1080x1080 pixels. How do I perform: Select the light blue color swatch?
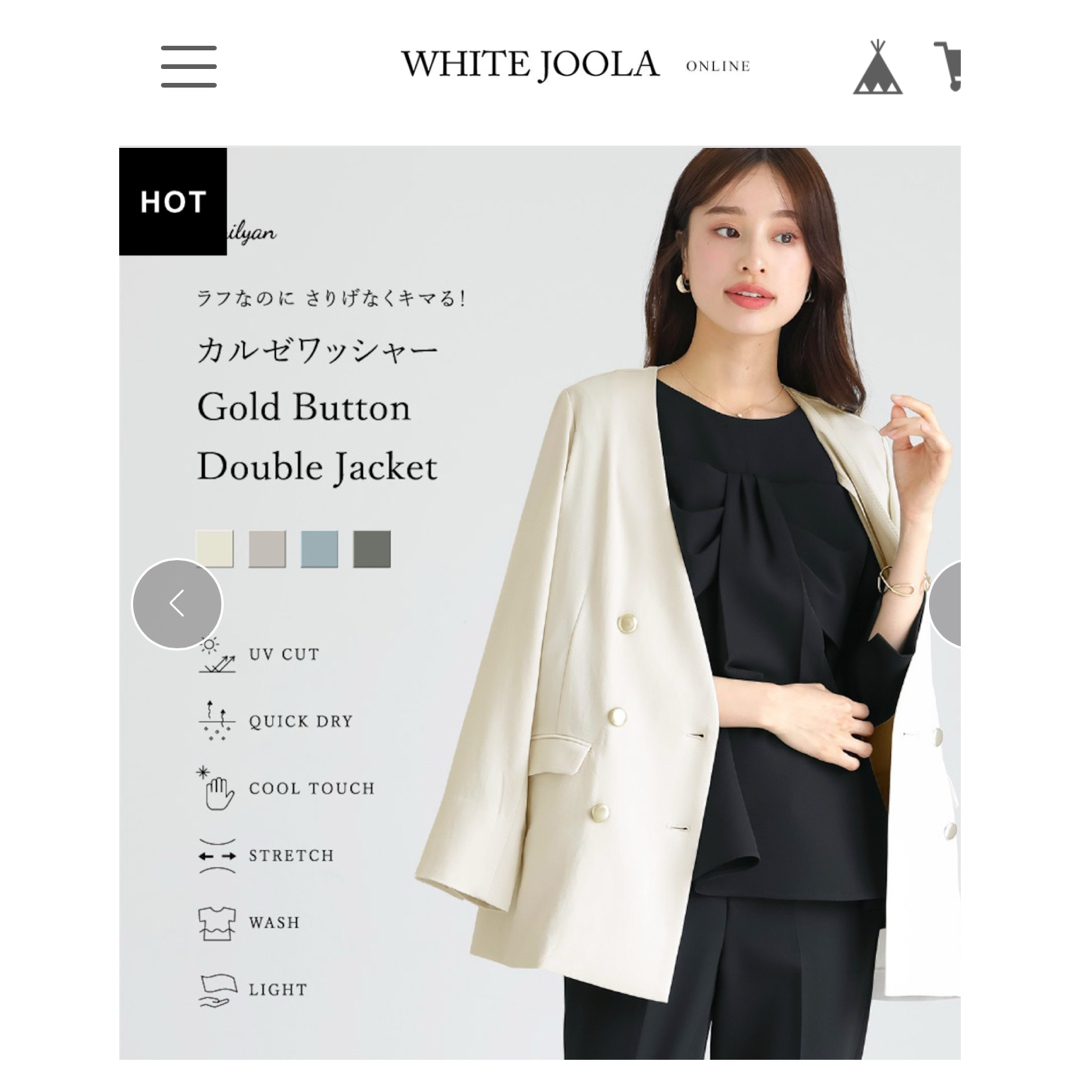point(320,549)
